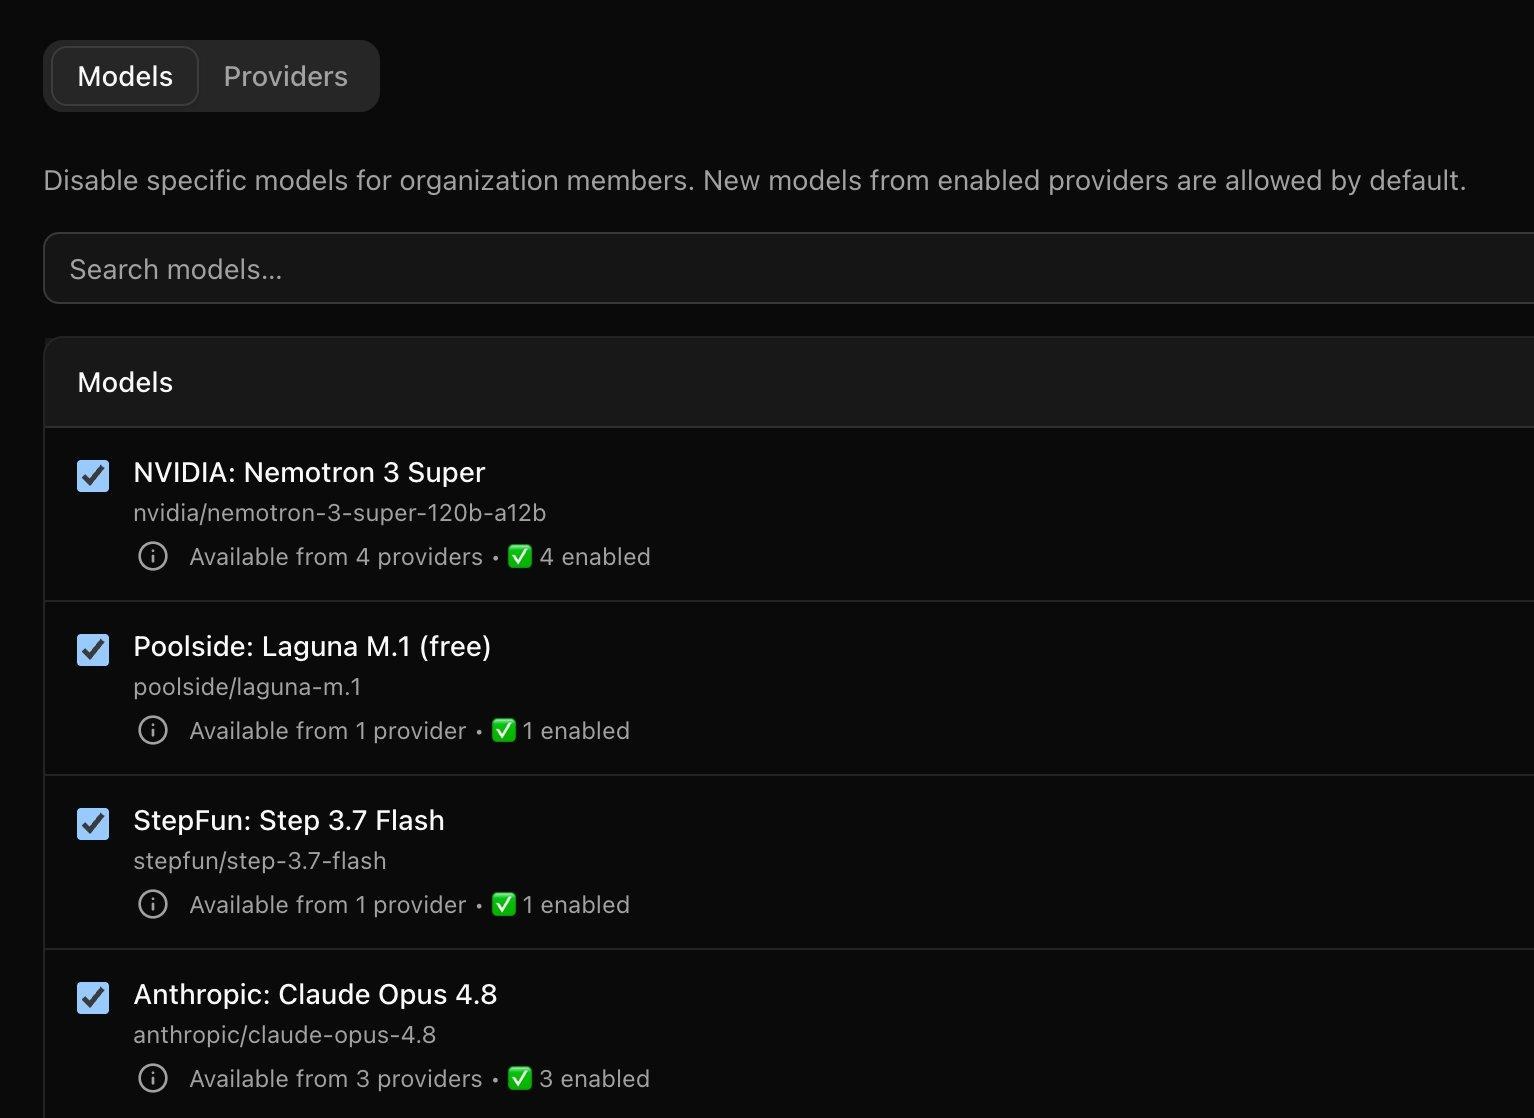Click the '3 enabled' status text
Screen dimensions: 1534x1118
[595, 1078]
